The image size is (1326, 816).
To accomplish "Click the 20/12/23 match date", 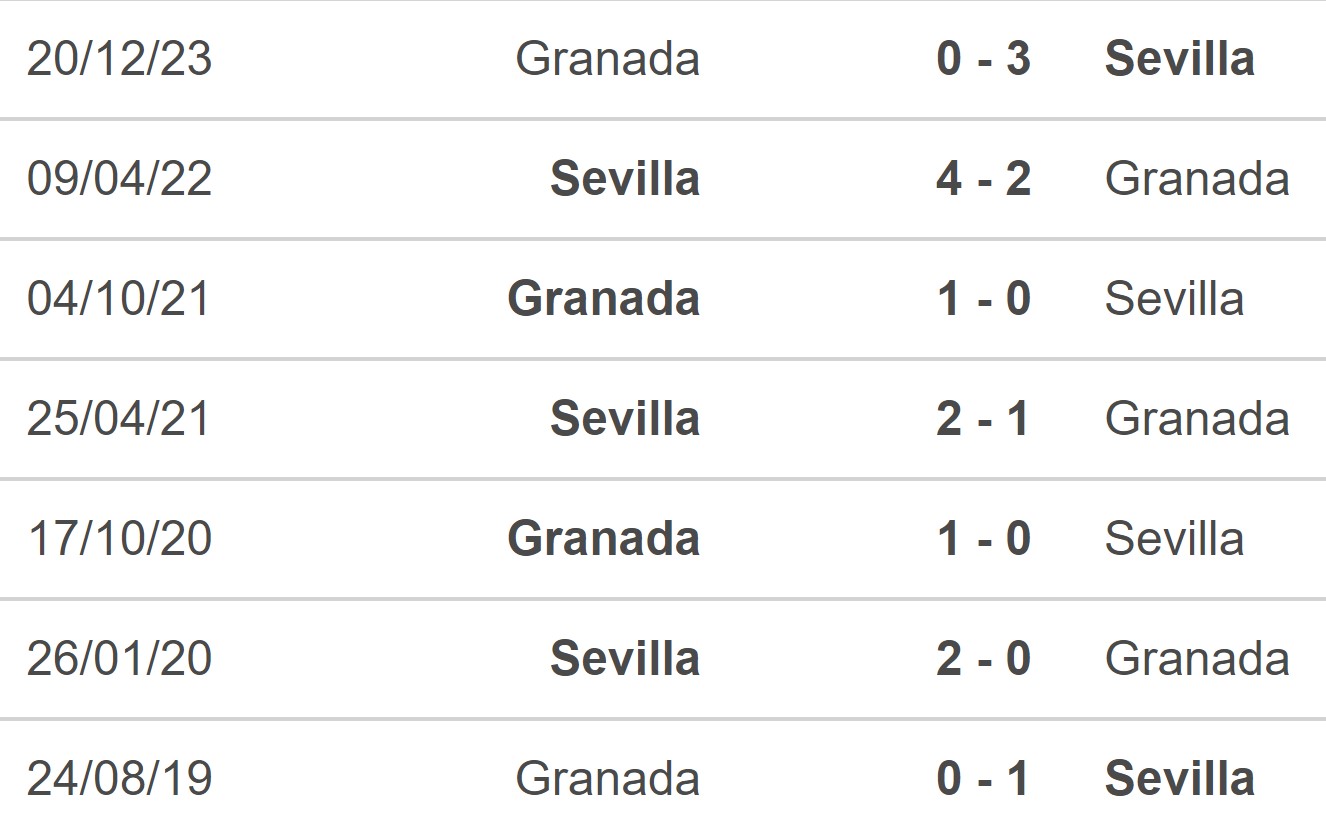I will [119, 59].
